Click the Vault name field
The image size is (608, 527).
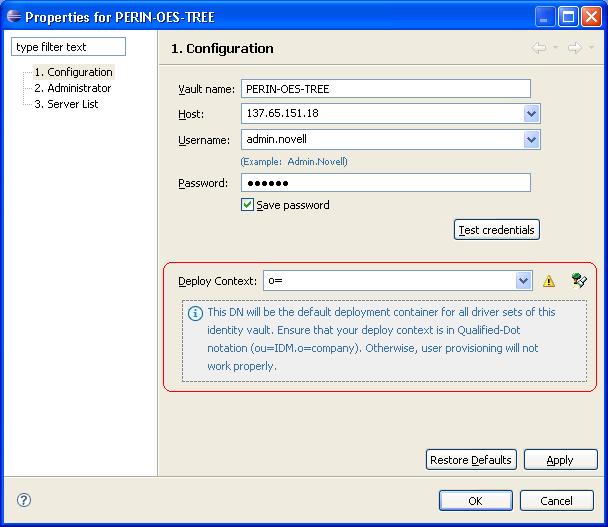coord(386,89)
